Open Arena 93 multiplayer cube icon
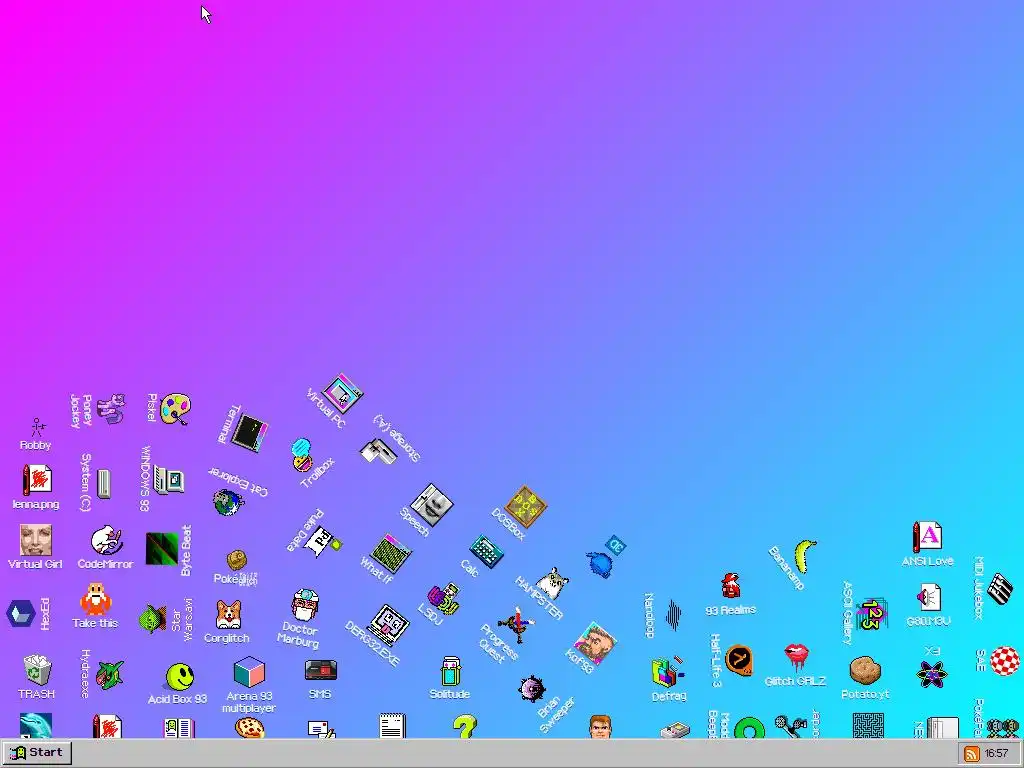This screenshot has width=1024, height=768. tap(249, 672)
